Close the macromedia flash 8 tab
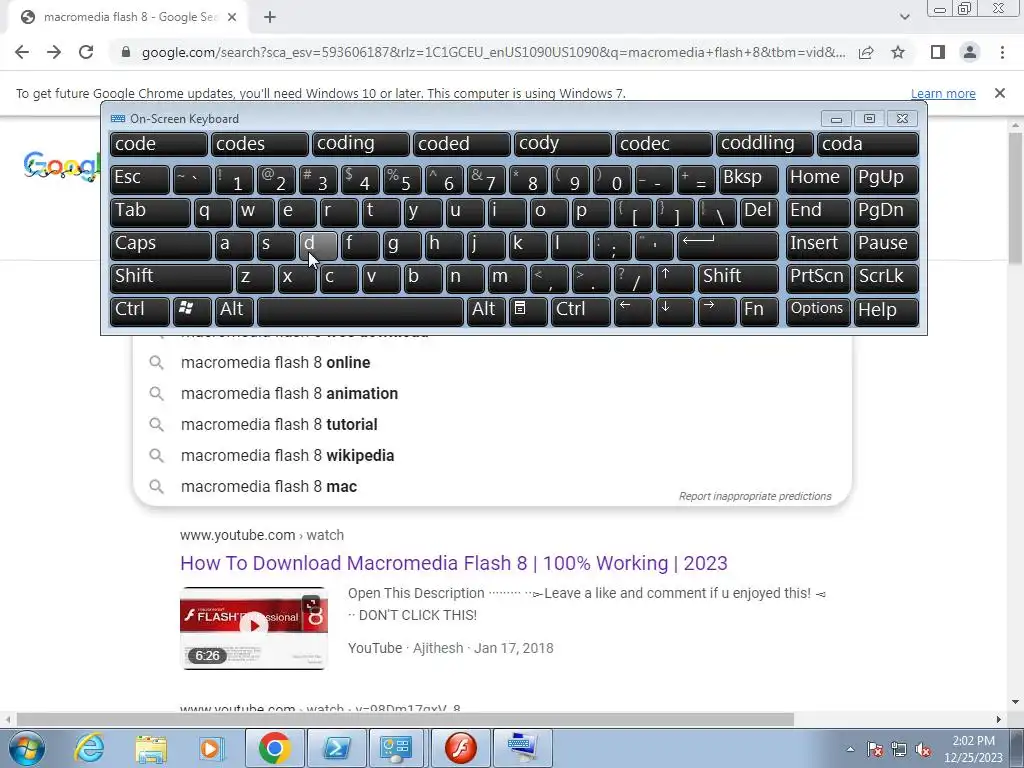The height and width of the screenshot is (768, 1024). point(232,18)
